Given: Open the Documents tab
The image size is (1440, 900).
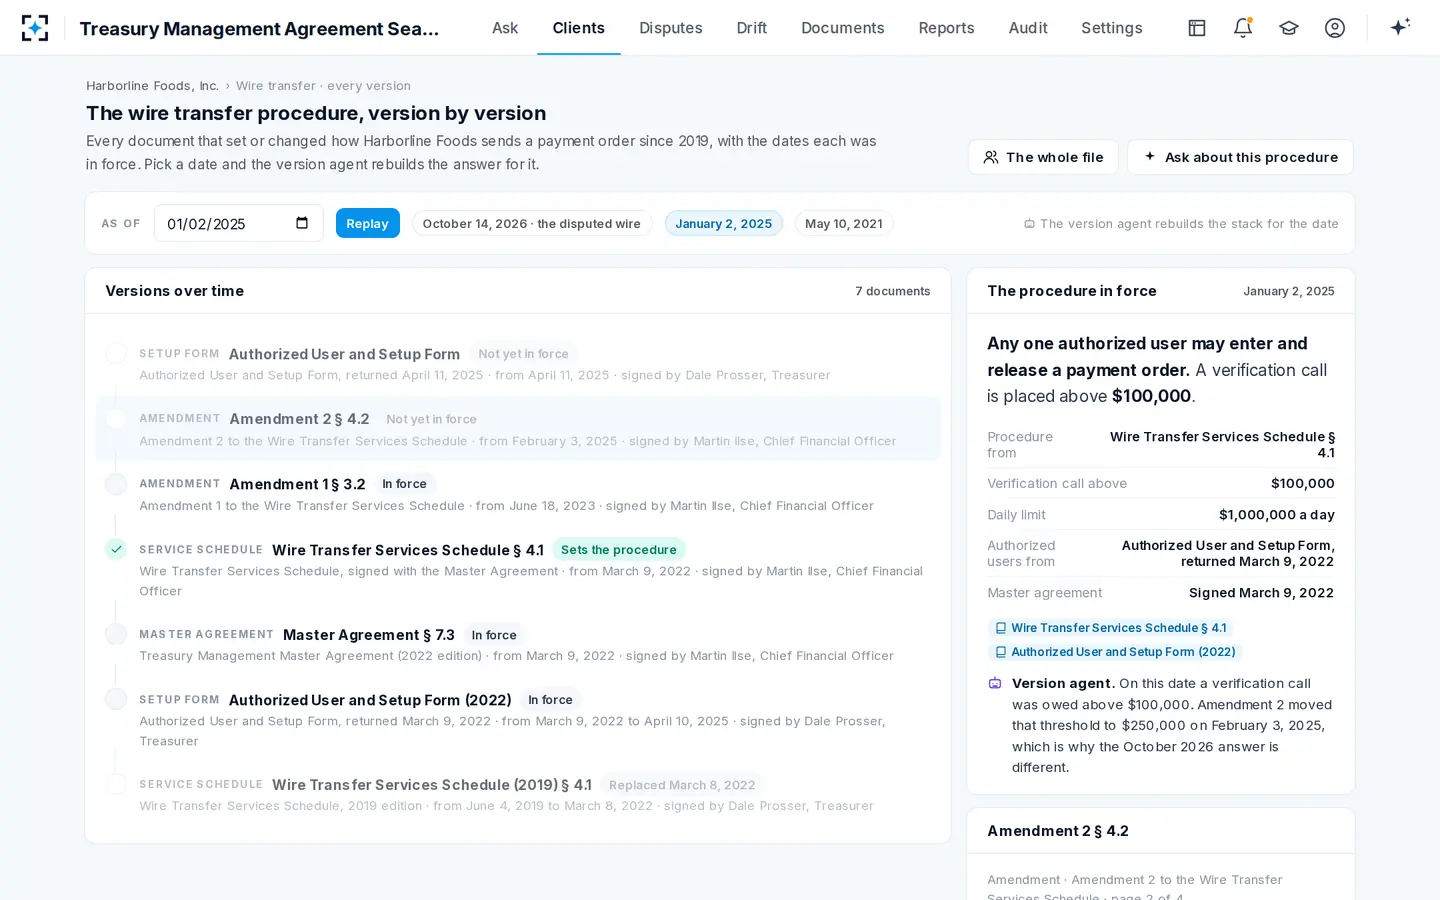Looking at the screenshot, I should coord(843,28).
